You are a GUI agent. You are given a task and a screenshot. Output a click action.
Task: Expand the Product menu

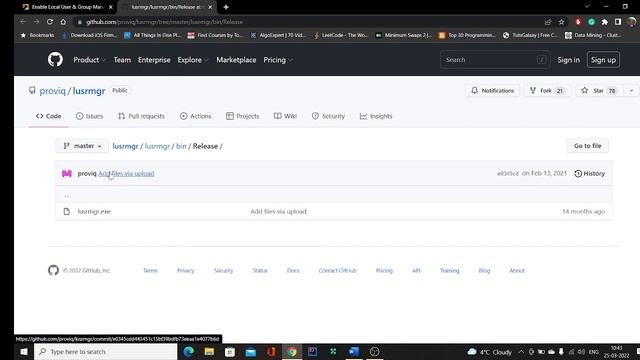coord(89,60)
